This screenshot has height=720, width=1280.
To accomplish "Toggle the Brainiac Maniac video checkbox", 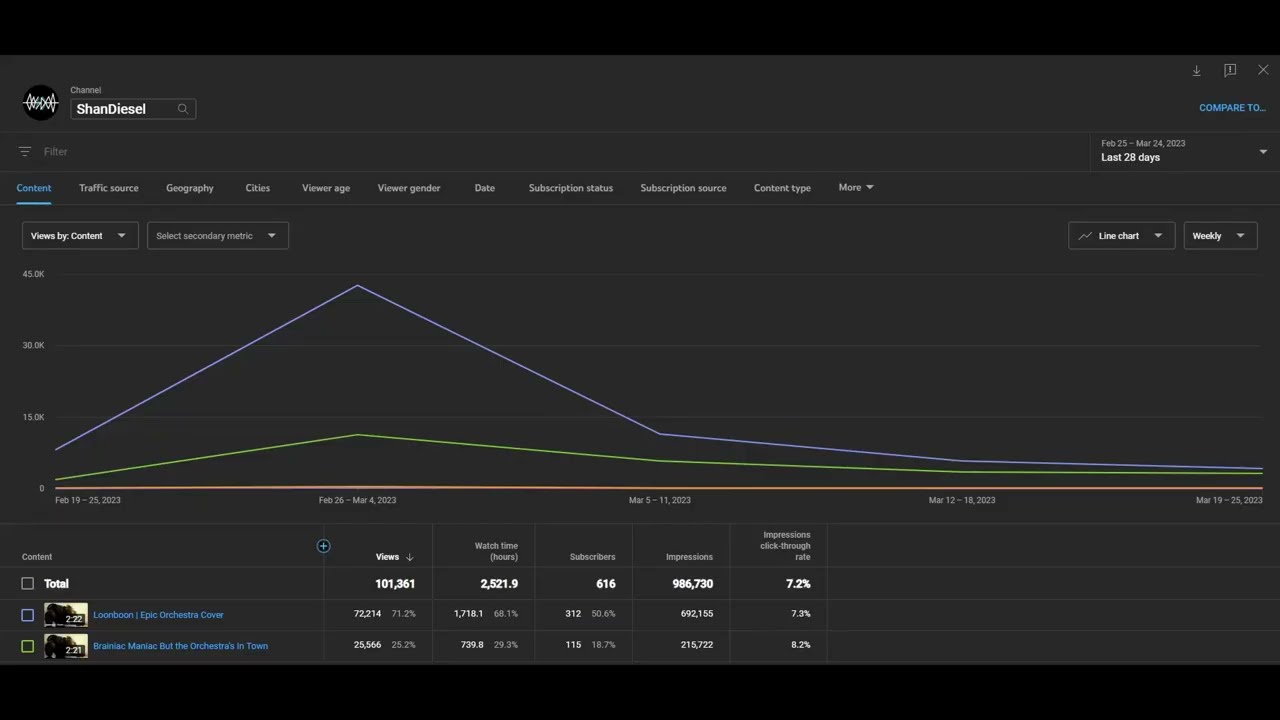I will [x=28, y=646].
